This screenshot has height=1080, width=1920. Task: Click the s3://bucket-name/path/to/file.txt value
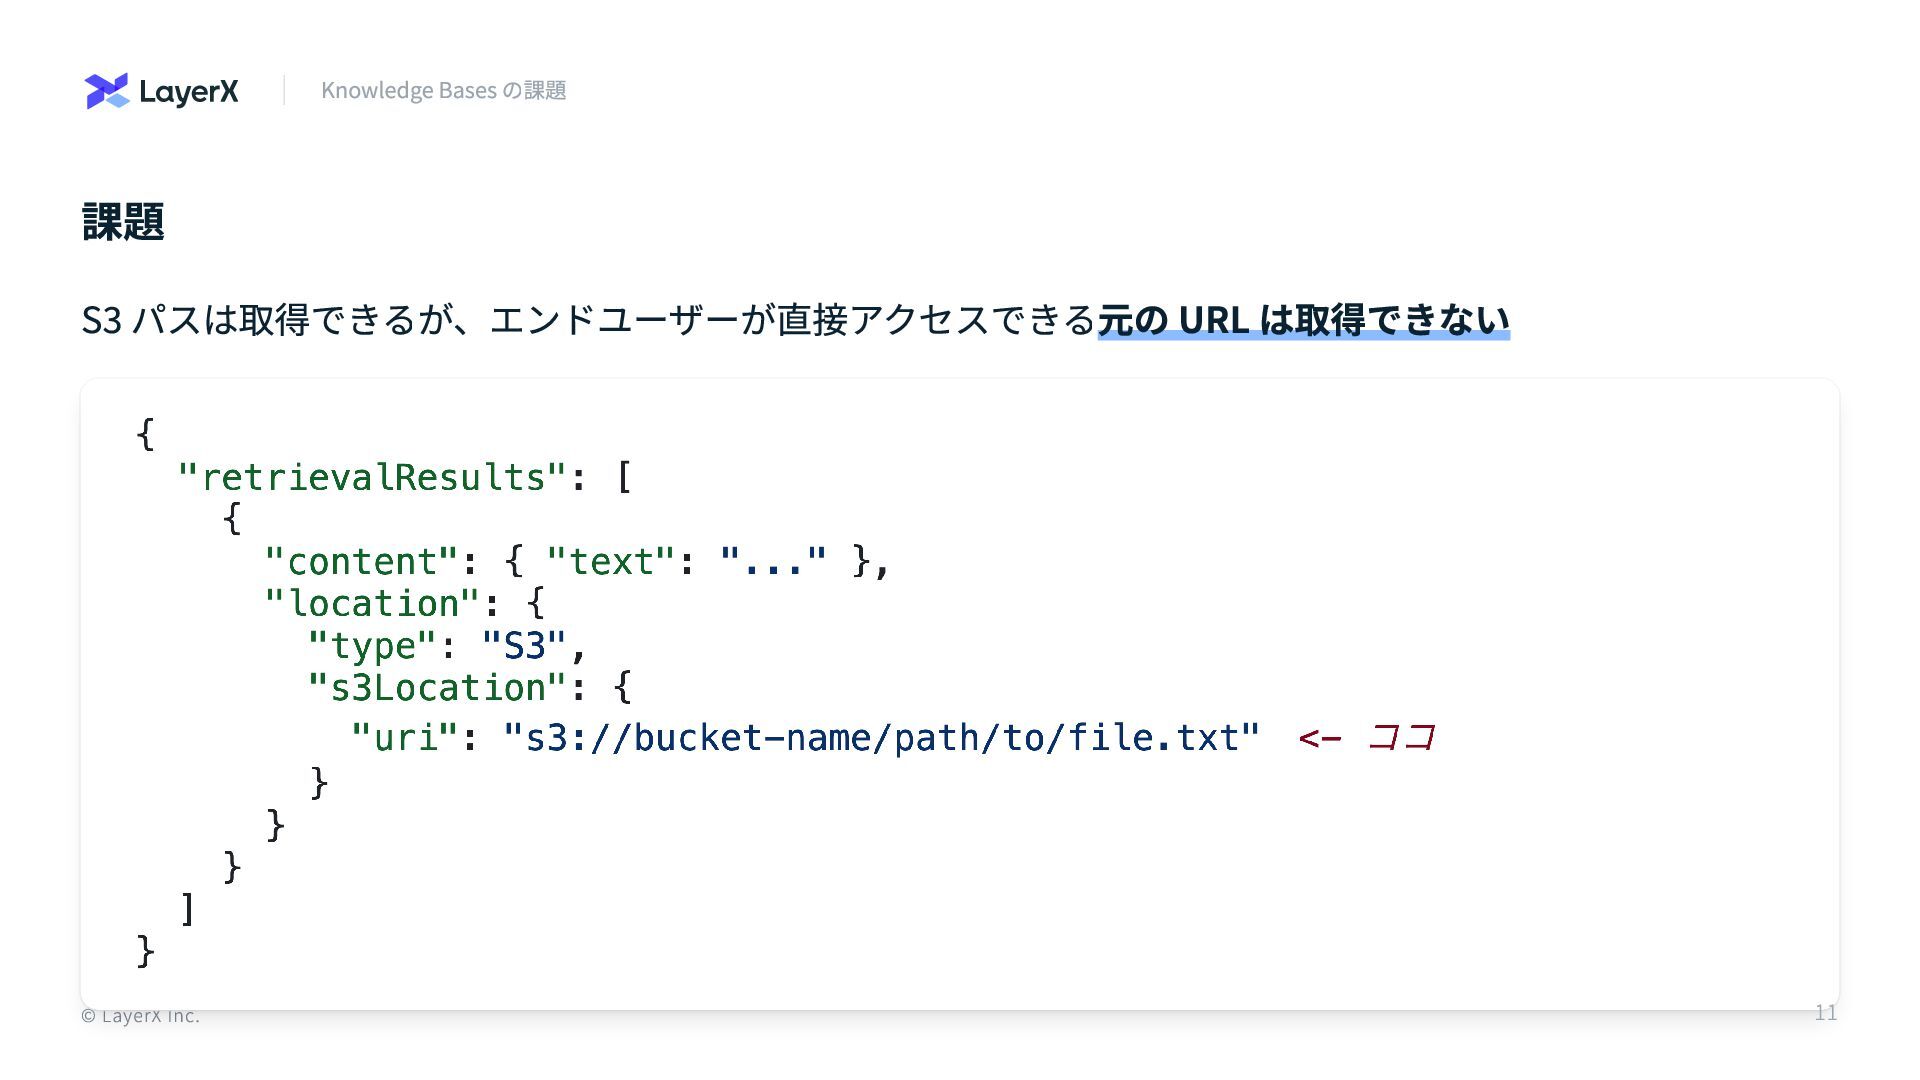881,738
